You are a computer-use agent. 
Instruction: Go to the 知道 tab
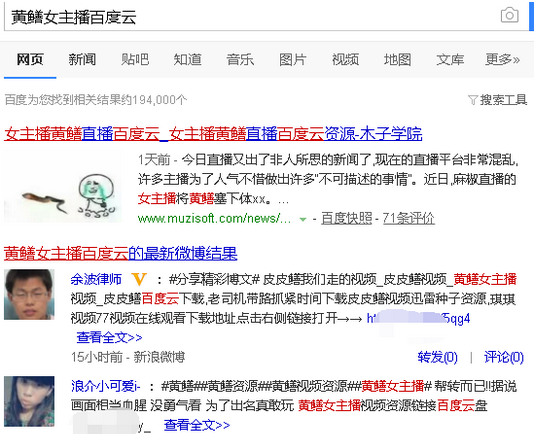[x=187, y=60]
